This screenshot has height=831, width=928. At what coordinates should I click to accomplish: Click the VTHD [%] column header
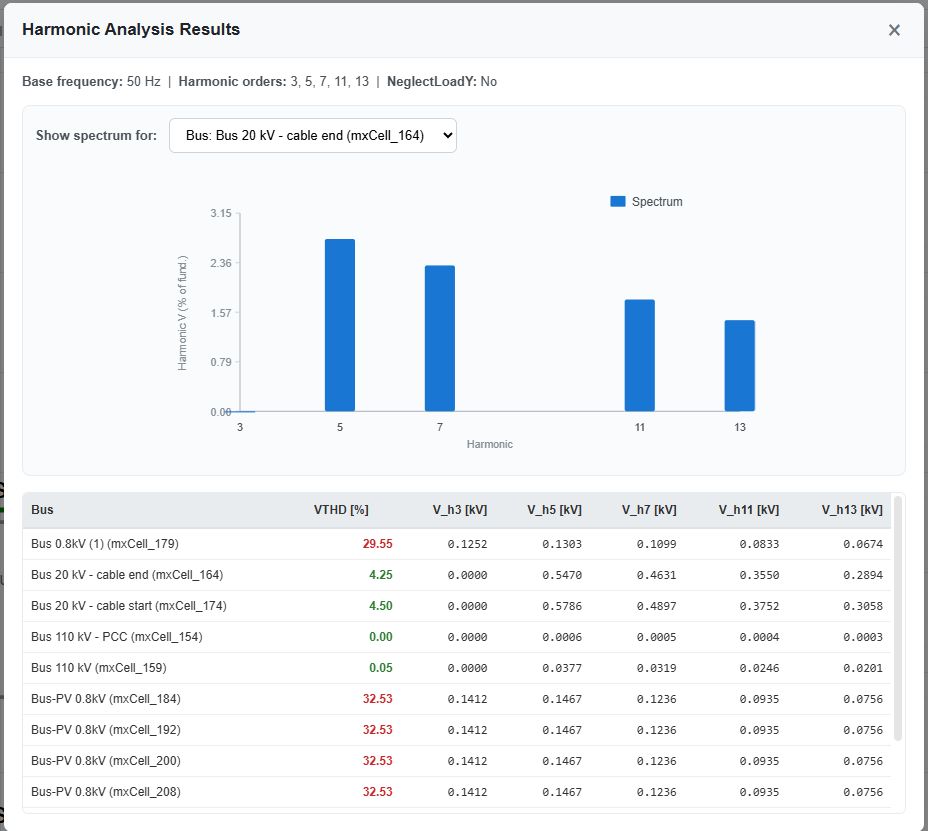coord(341,510)
